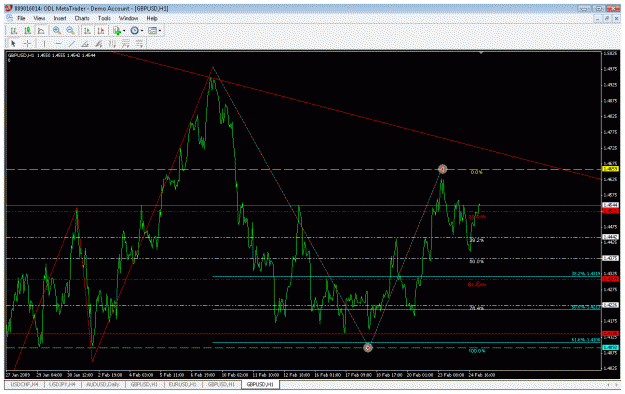Image resolution: width=625 pixels, height=394 pixels.
Task: Click the active GBPUSD,H1 tab
Action: (260, 384)
